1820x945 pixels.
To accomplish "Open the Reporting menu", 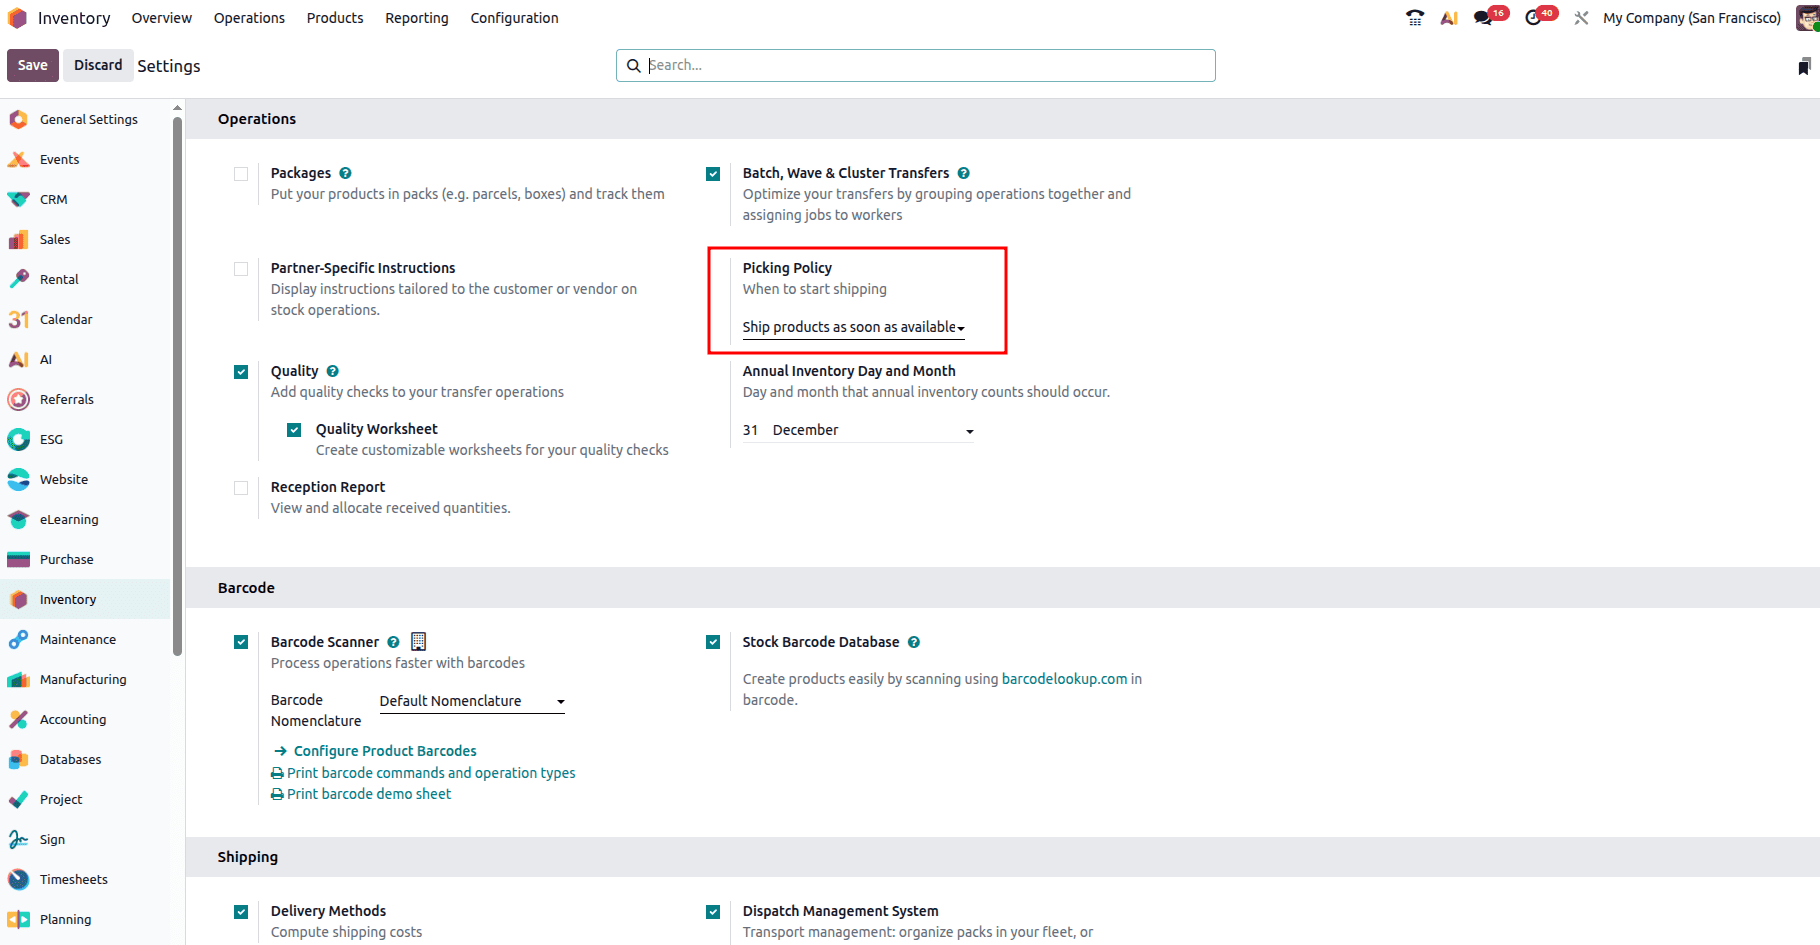I will 417,18.
